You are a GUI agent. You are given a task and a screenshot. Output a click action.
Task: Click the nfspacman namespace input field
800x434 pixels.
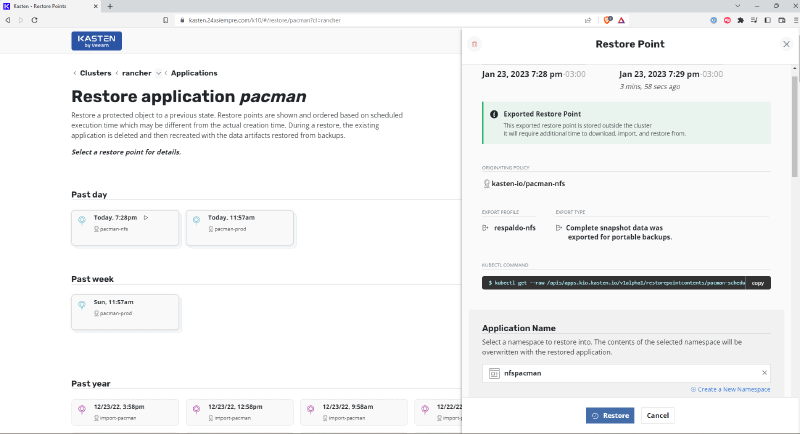click(x=626, y=373)
